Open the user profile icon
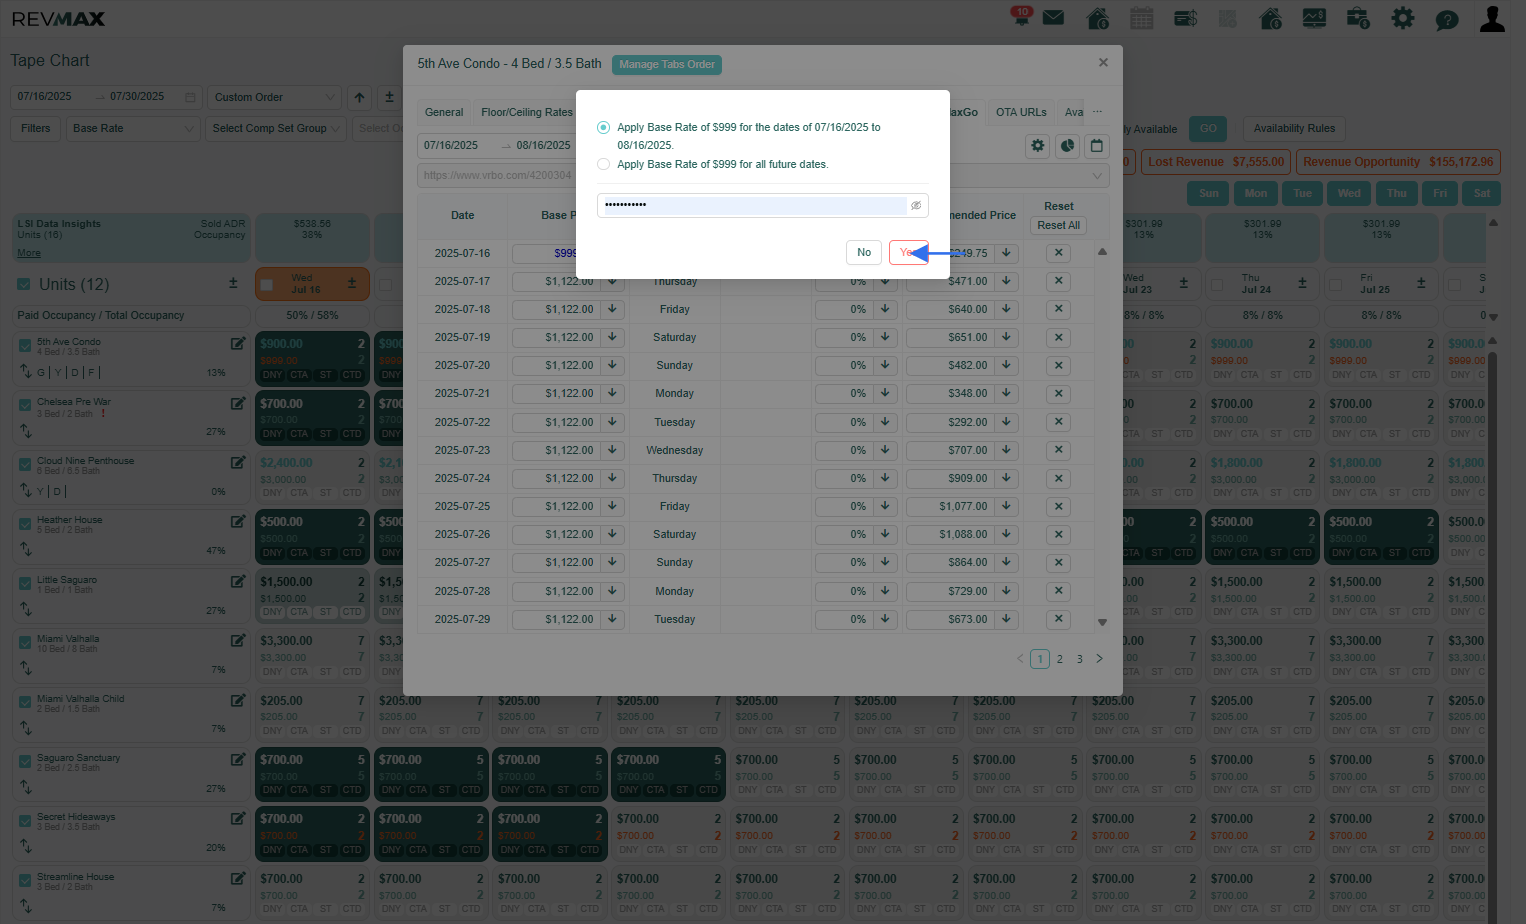This screenshot has height=924, width=1526. click(x=1492, y=18)
